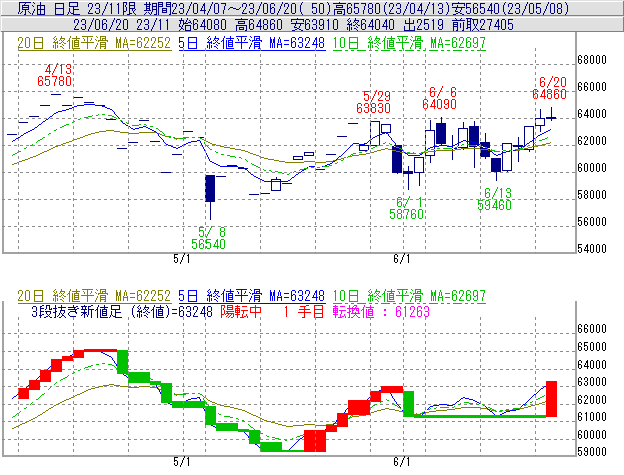Click the red 陽転中 status text
Viewport: 624px width, 475px height.
tap(241, 311)
